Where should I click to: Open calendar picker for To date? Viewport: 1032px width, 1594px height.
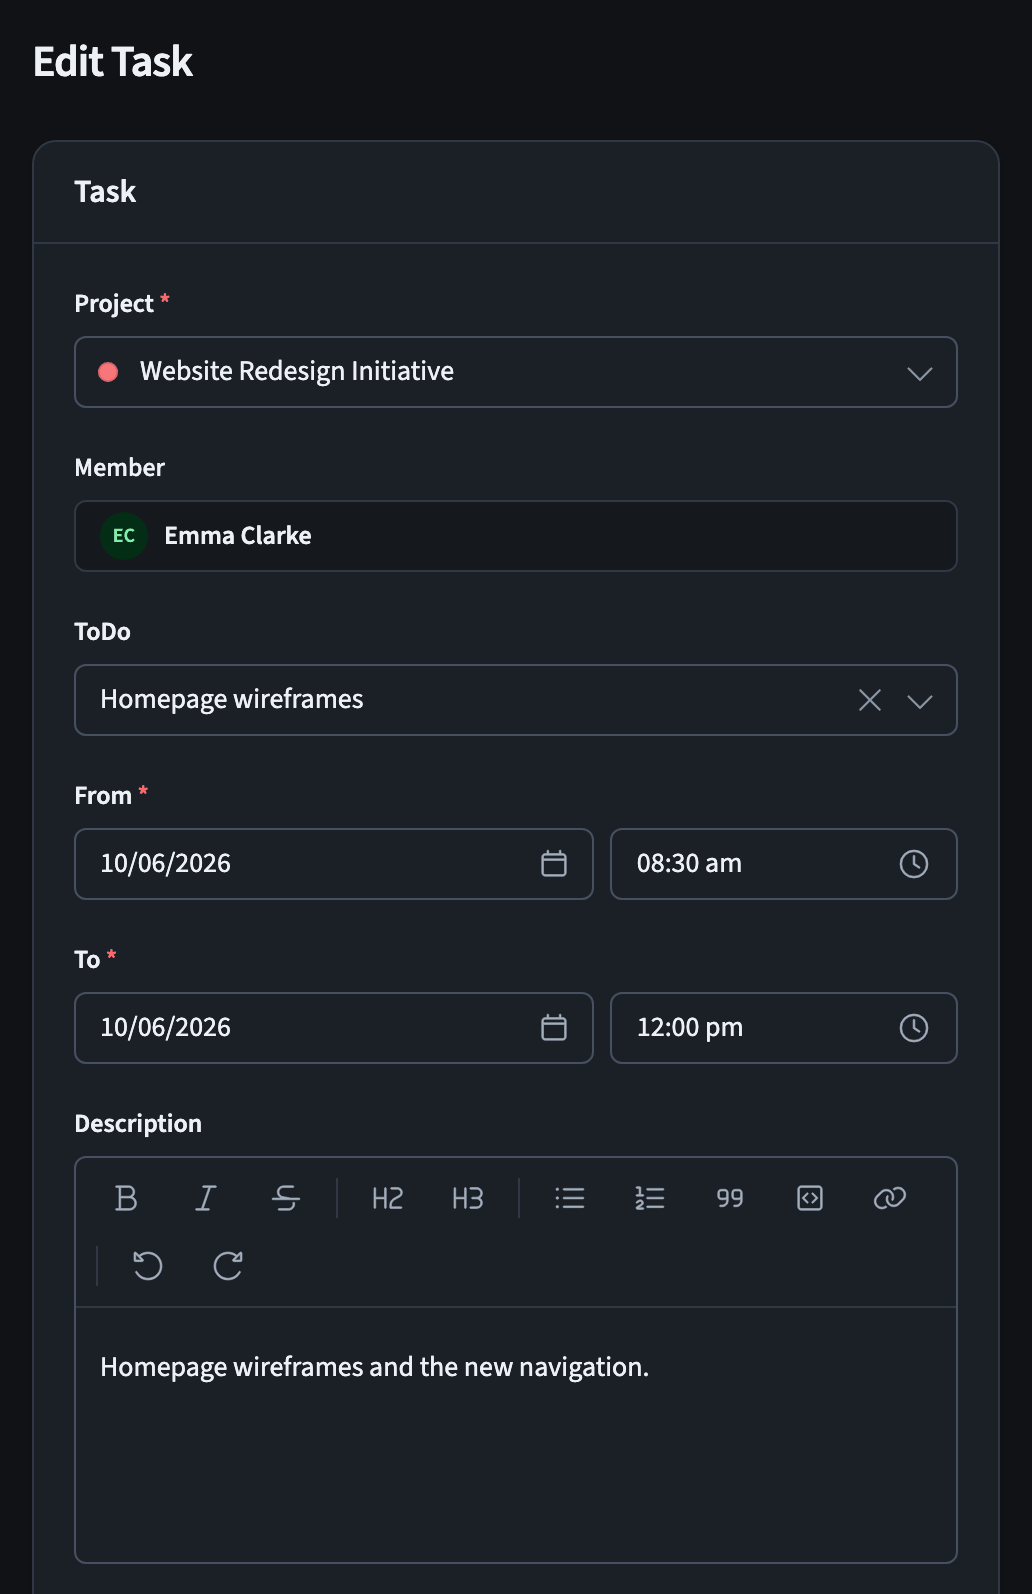click(x=554, y=1028)
